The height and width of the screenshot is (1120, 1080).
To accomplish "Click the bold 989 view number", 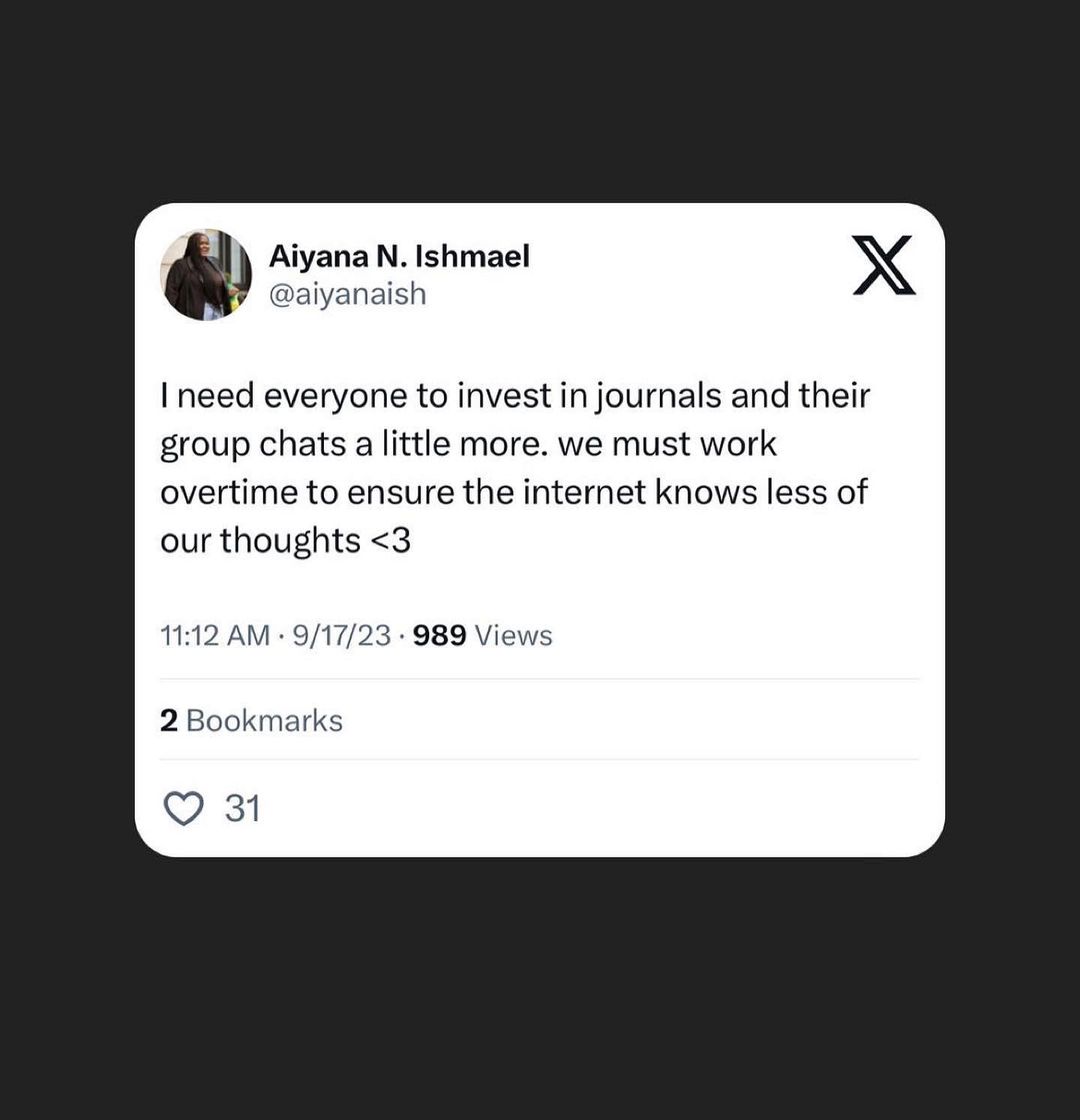I will (x=440, y=636).
